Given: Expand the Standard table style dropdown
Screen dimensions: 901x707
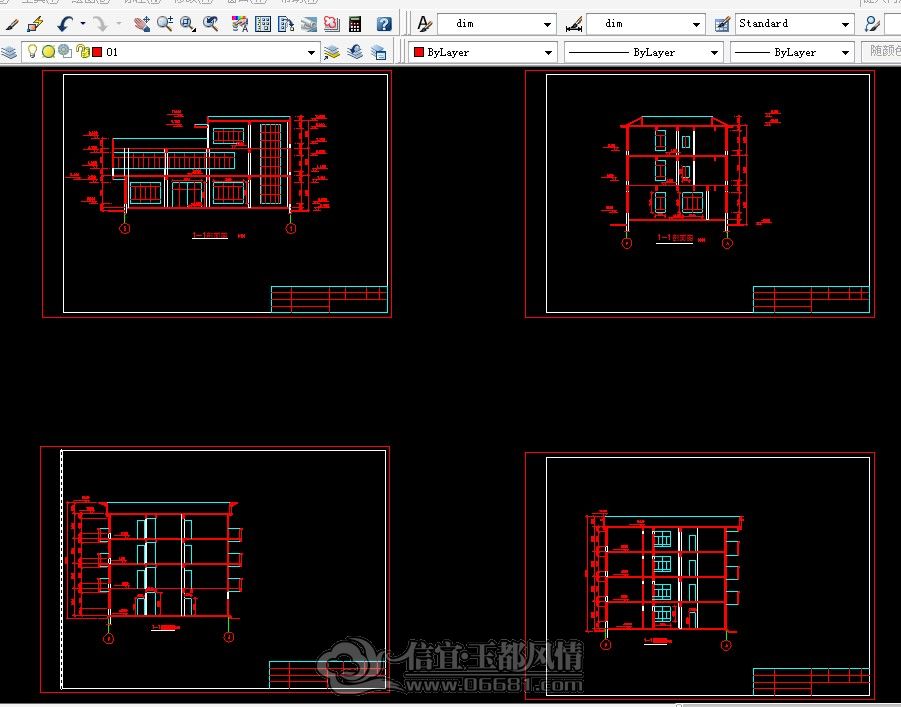Looking at the screenshot, I should (x=845, y=24).
